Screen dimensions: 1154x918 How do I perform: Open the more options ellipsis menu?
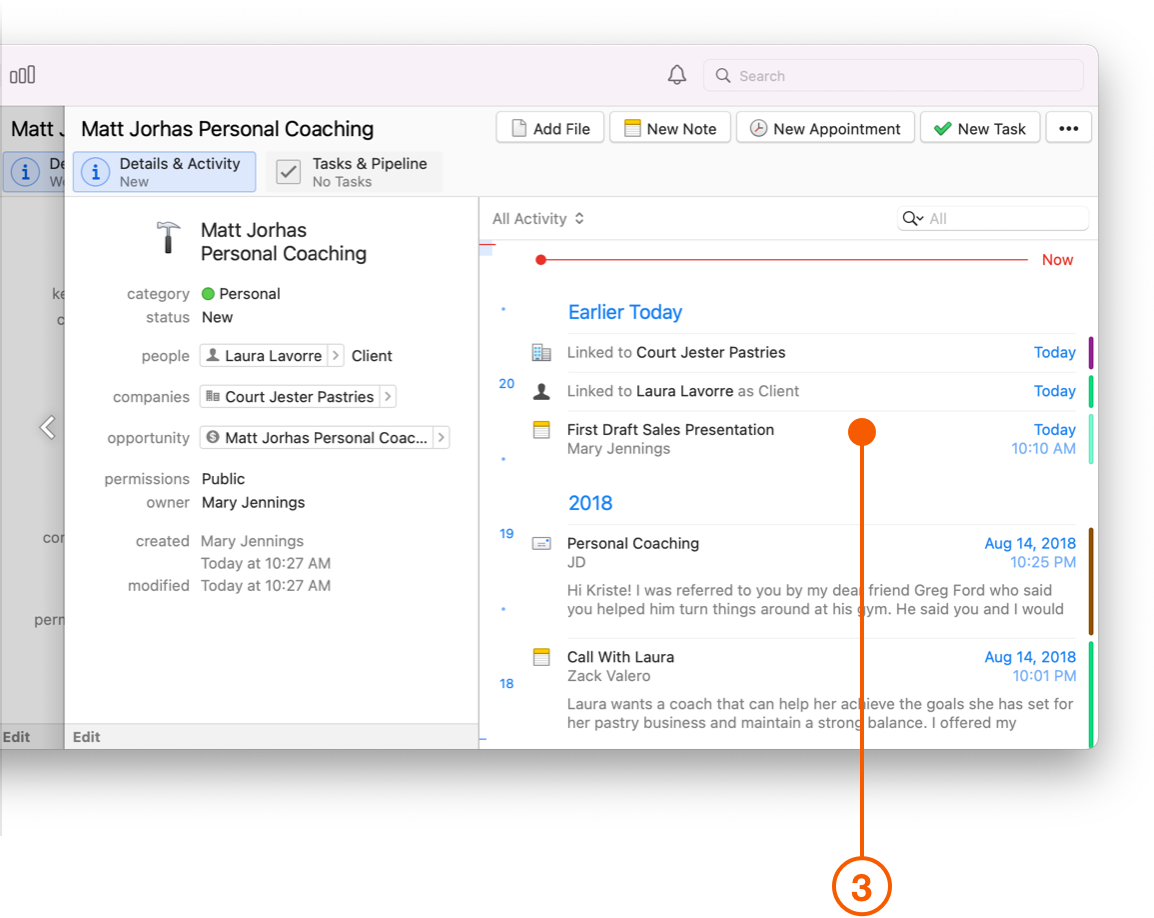click(1068, 128)
